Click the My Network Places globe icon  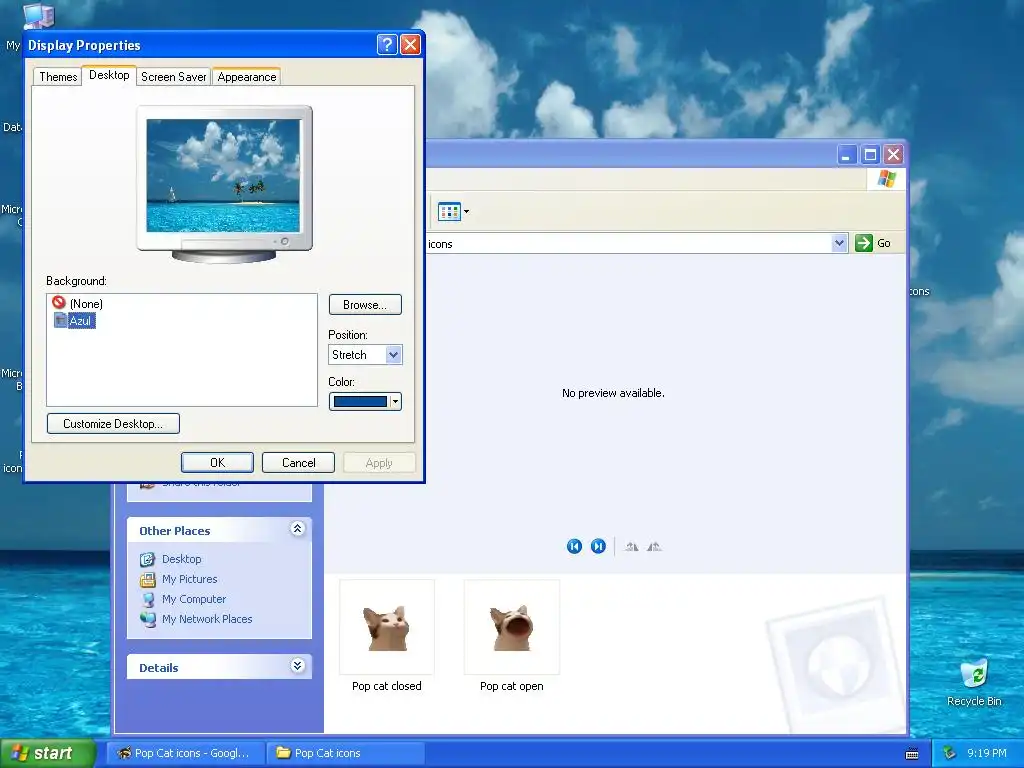[x=148, y=619]
